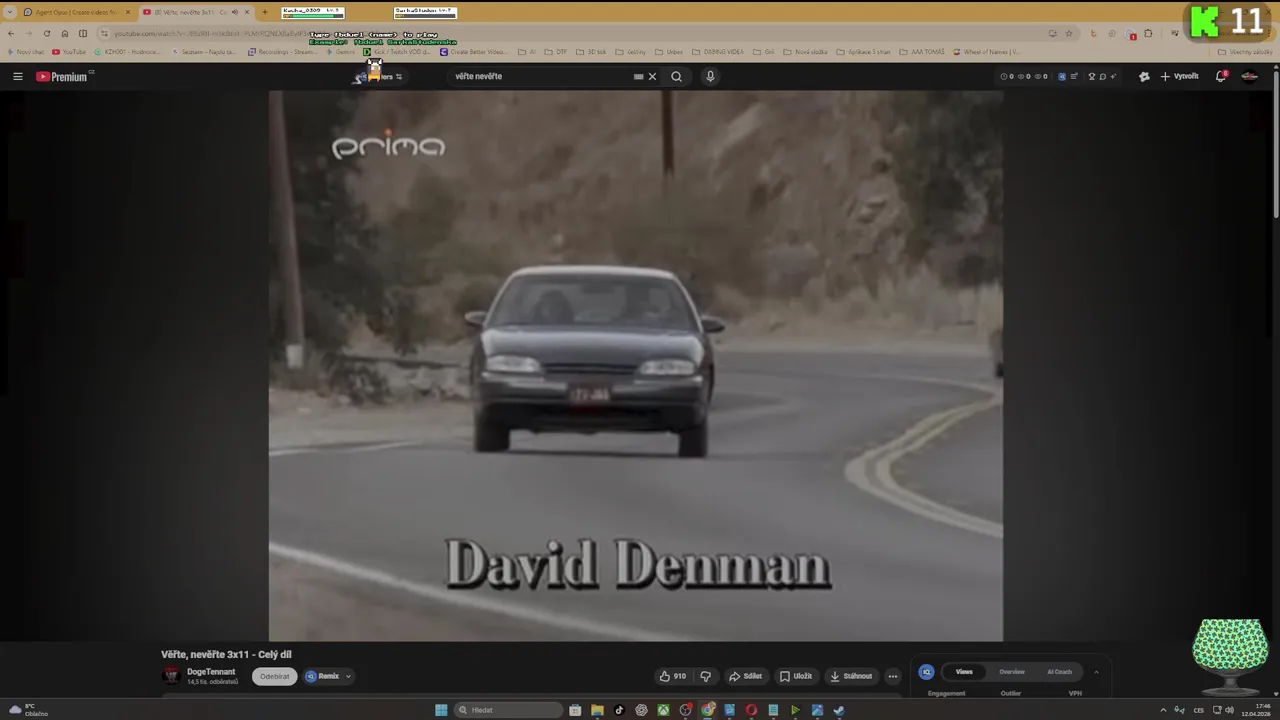1280x720 pixels.
Task: Click the video player to pause
Action: click(x=635, y=365)
